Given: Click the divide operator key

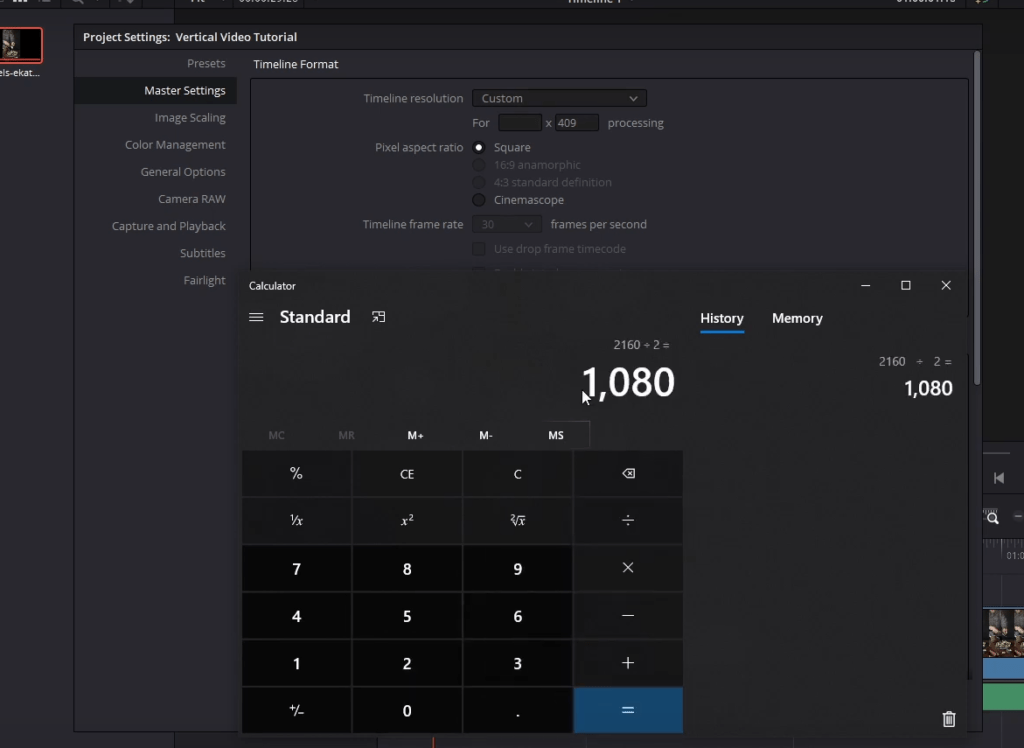Looking at the screenshot, I should pyautogui.click(x=628, y=521).
